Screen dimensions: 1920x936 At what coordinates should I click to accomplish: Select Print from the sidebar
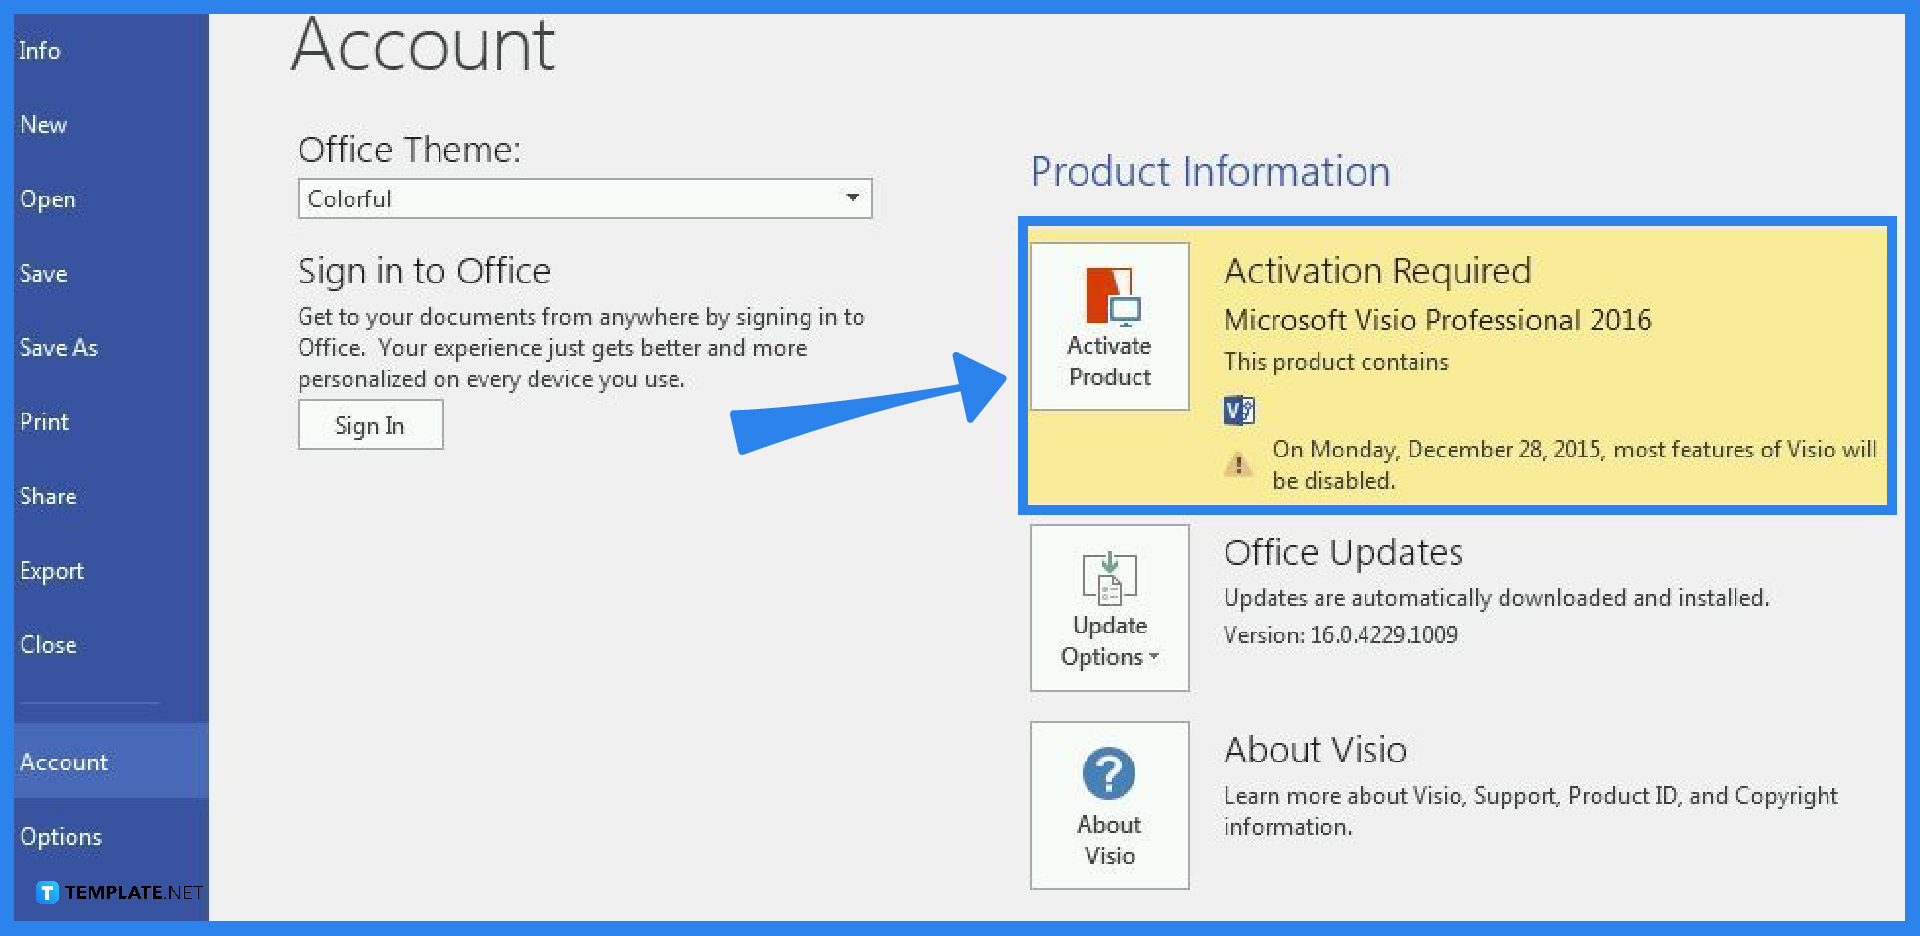(44, 421)
